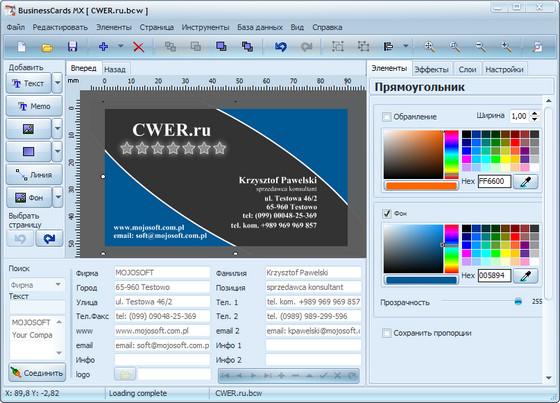Click the ungroup elements icon

tap(363, 46)
